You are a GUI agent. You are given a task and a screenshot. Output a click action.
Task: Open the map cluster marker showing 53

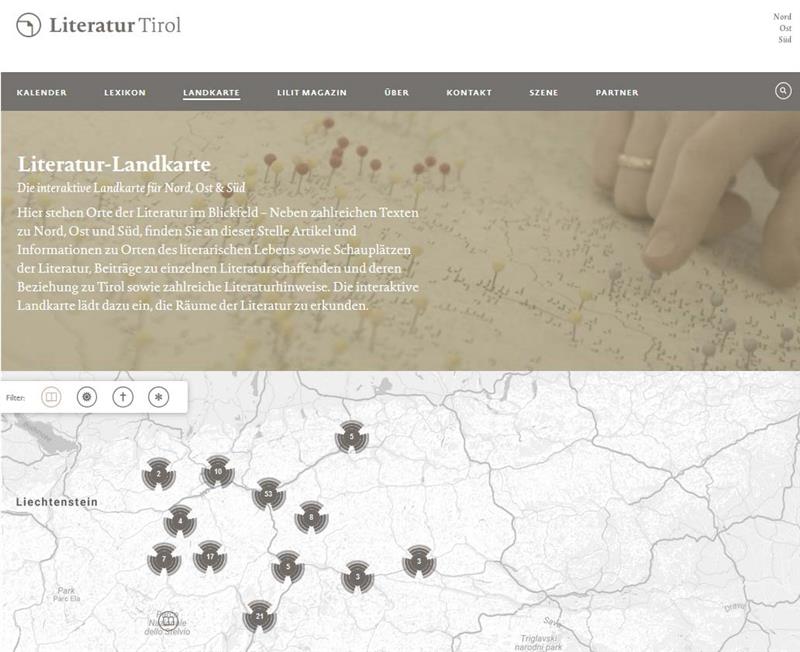click(268, 494)
